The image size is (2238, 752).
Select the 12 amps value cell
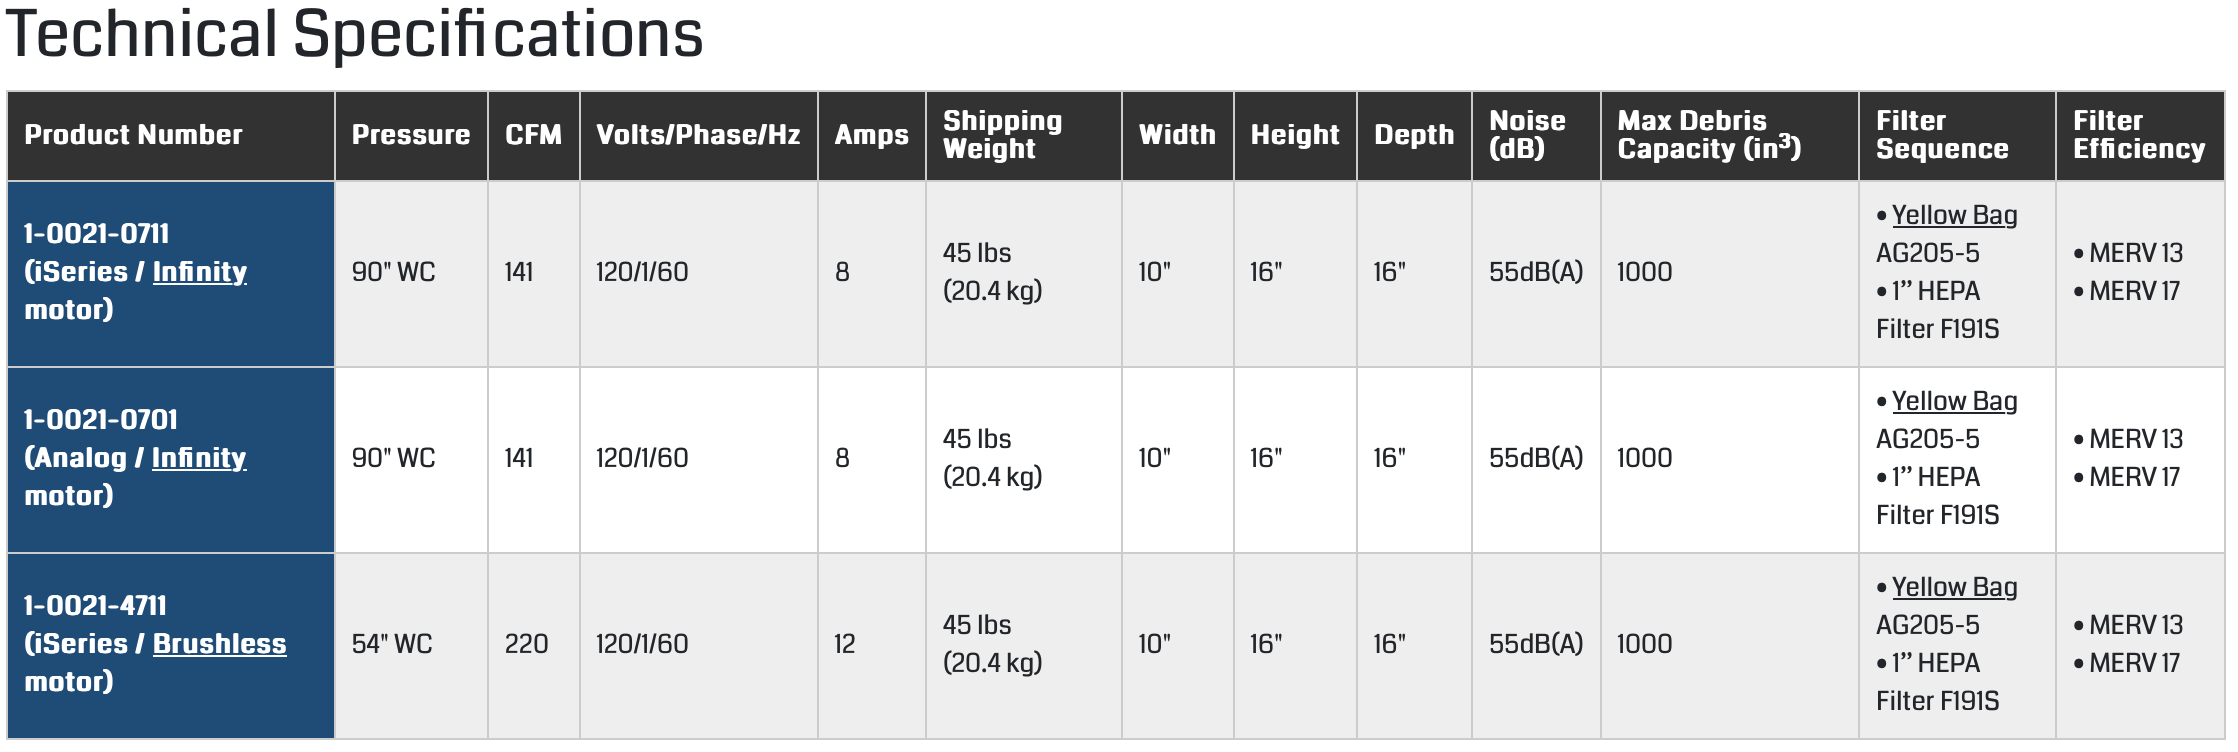click(x=845, y=644)
